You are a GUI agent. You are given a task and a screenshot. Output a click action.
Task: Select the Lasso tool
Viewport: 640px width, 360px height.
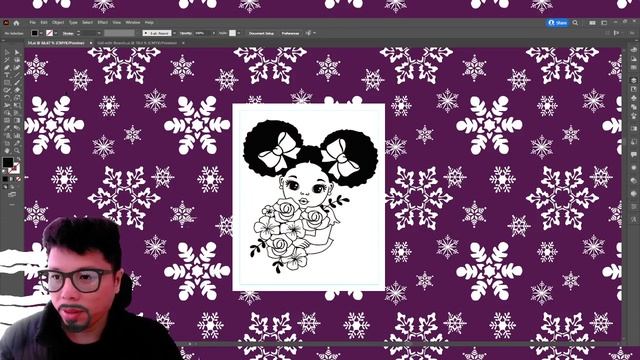17,60
